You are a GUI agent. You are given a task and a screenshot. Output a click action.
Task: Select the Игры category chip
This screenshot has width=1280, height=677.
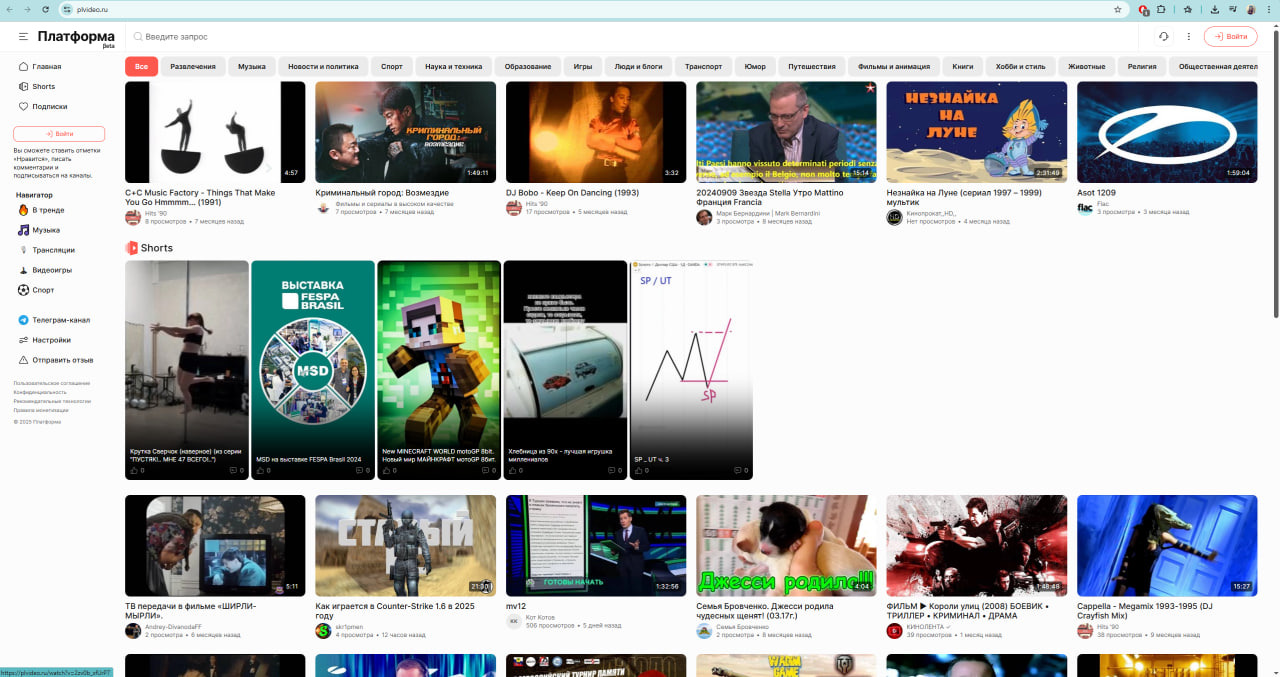(x=583, y=67)
